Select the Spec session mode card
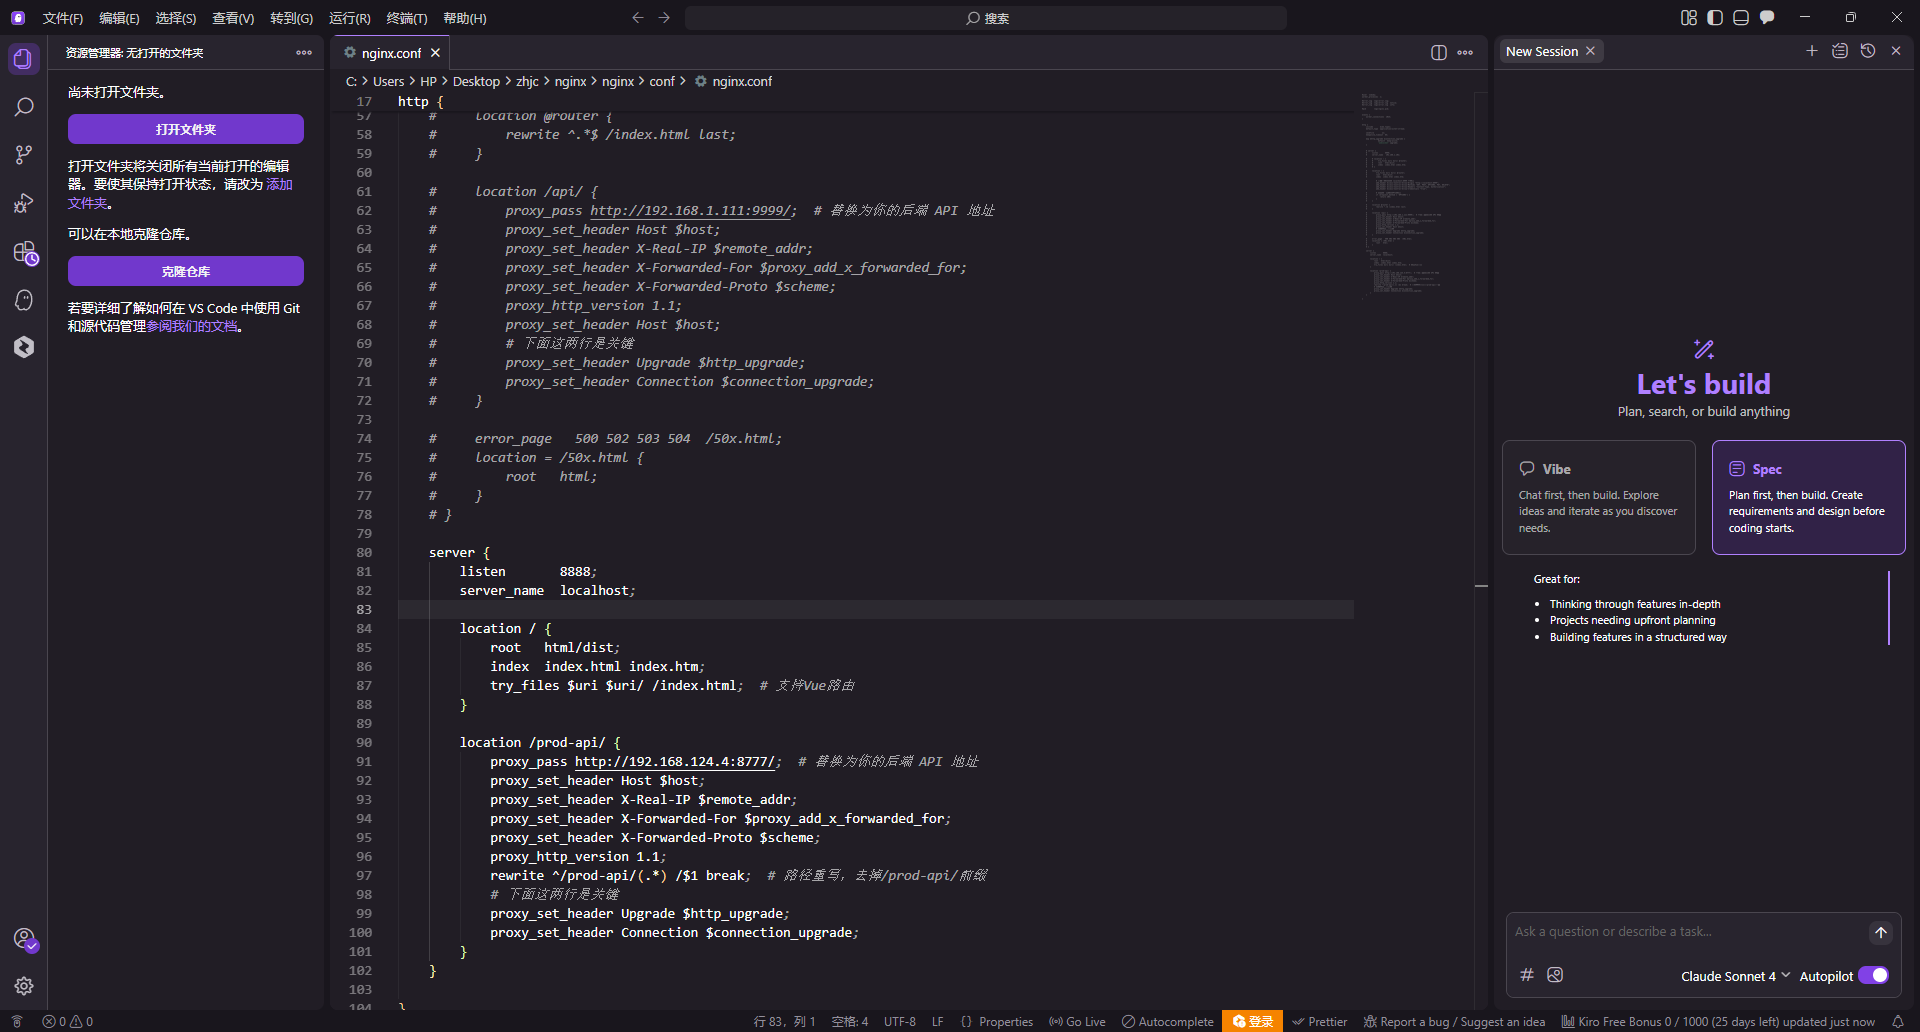This screenshot has height=1032, width=1920. point(1808,497)
